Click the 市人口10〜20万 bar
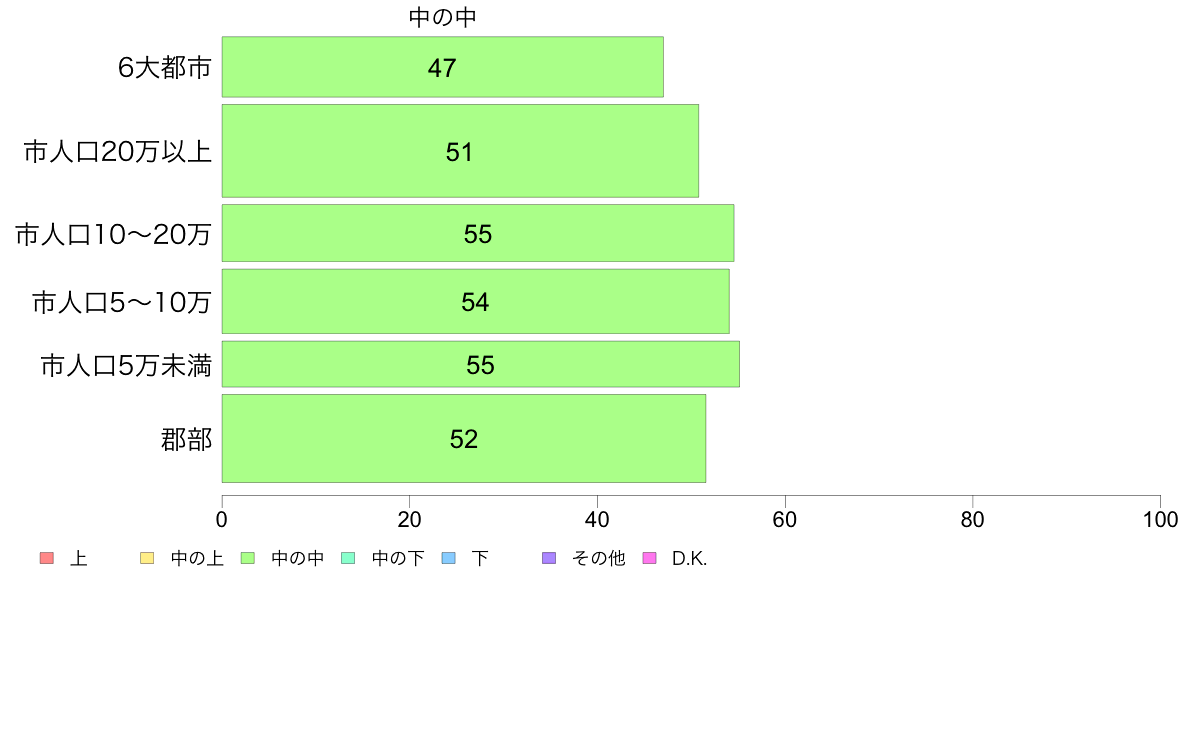Viewport: 1188px width, 736px height. coord(478,233)
